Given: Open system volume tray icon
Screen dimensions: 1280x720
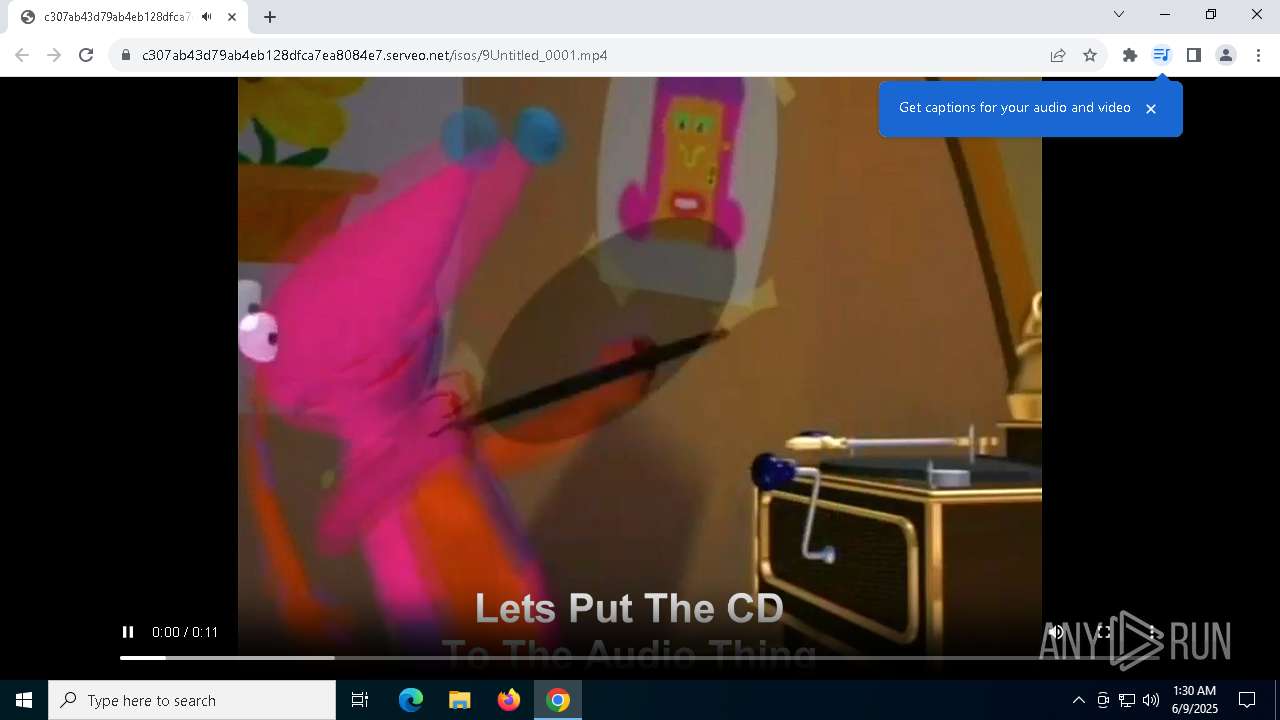Looking at the screenshot, I should tap(1151, 700).
